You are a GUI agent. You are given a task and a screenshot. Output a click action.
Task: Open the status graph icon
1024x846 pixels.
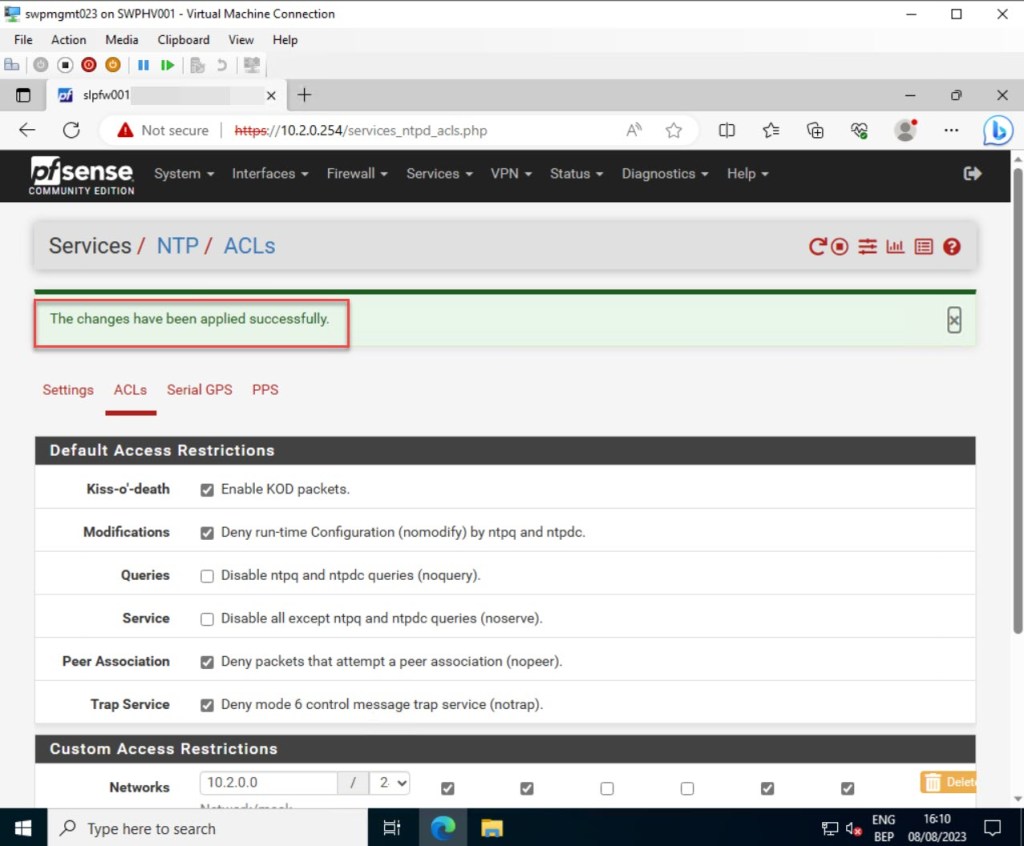(x=895, y=246)
